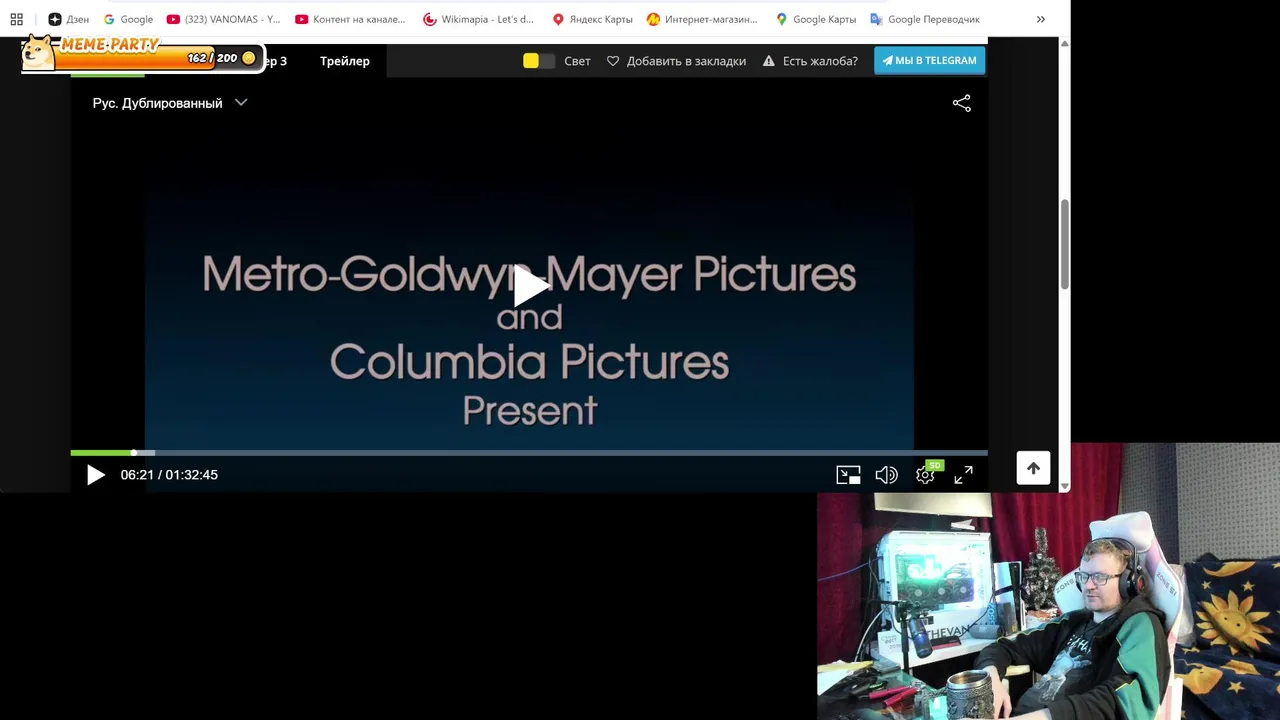Mute the player volume icon
Viewport: 1280px width, 720px height.
pos(886,475)
